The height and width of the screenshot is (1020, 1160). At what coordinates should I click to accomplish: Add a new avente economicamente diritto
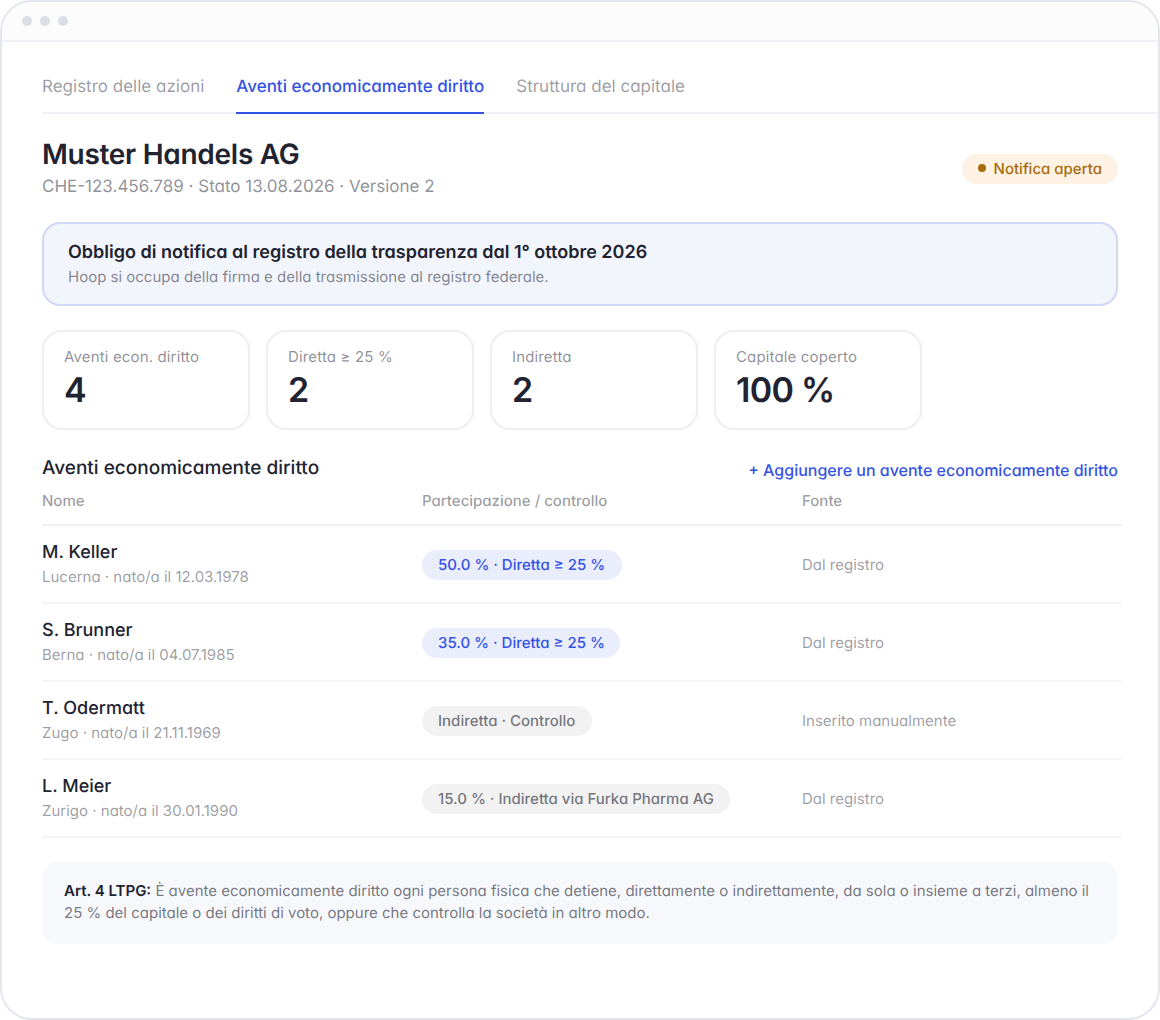[933, 470]
